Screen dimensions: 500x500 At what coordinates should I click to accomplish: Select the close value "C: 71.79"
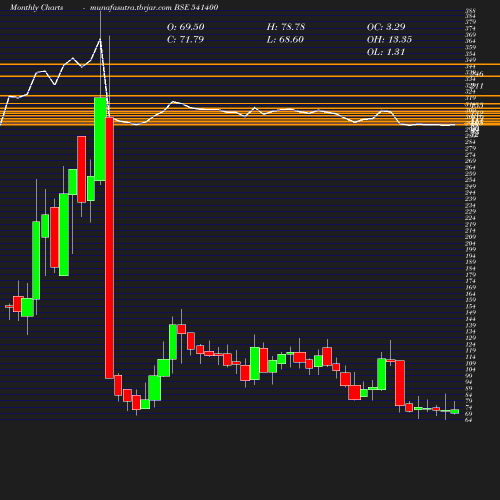coord(185,40)
